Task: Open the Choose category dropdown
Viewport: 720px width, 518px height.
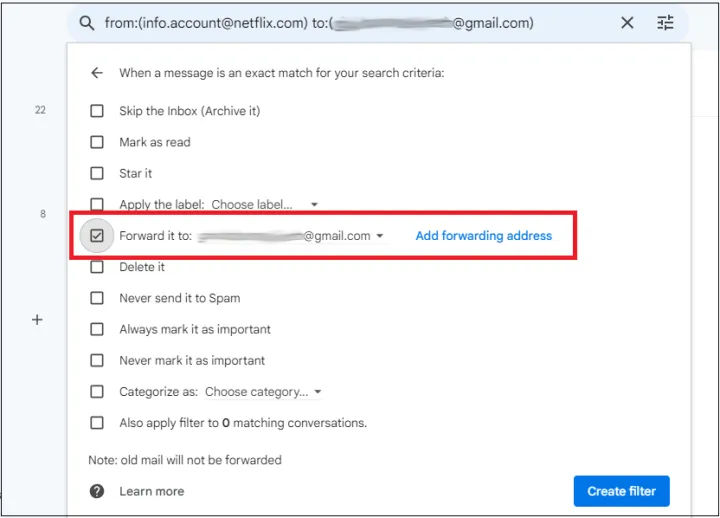Action: coord(264,392)
